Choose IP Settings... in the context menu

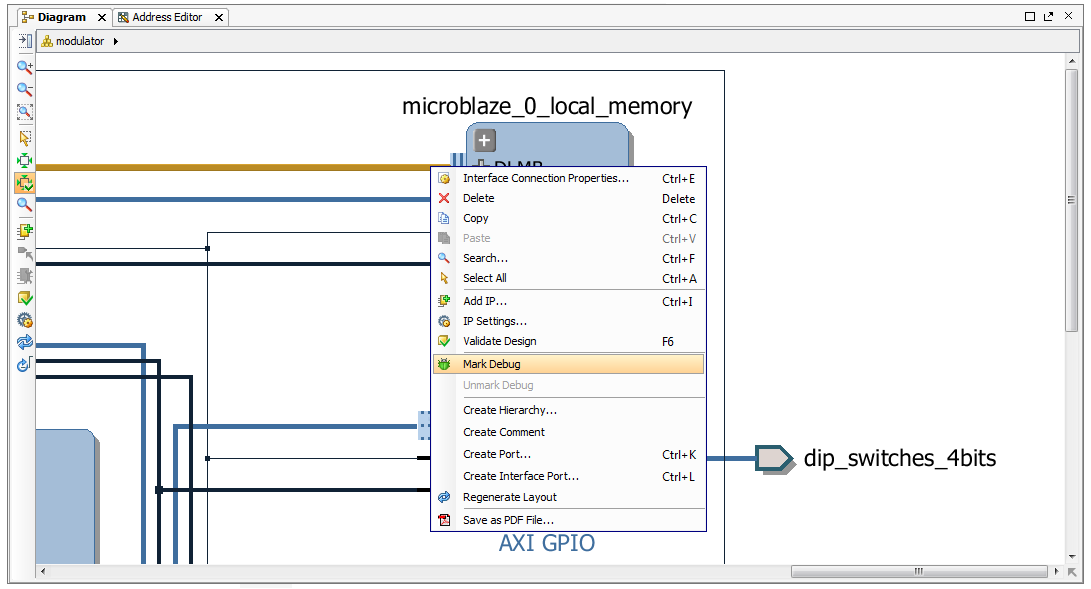(568, 321)
